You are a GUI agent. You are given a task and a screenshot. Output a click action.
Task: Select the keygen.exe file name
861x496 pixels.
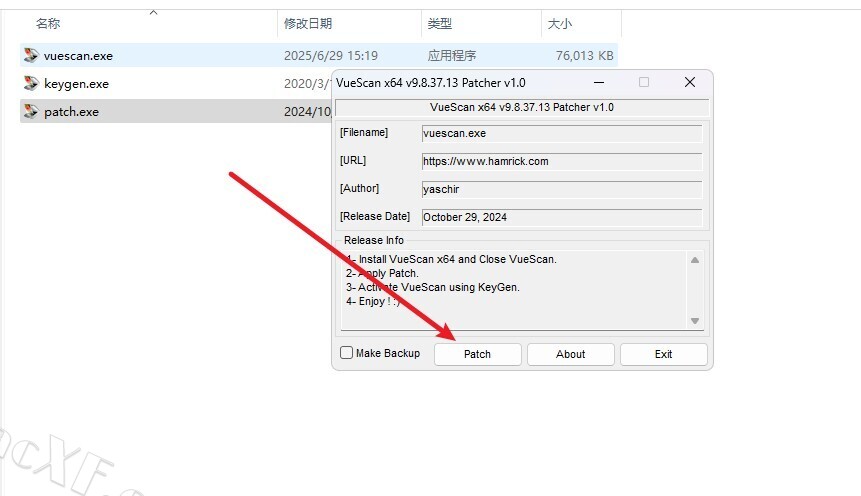pos(76,84)
